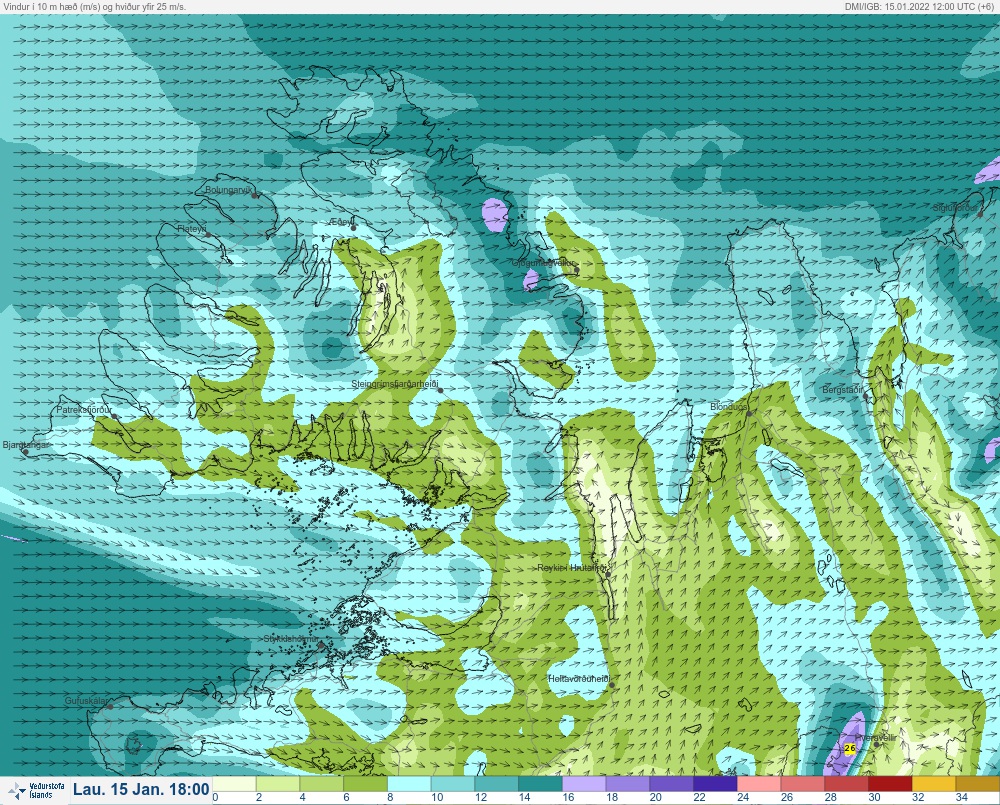
Task: Select the dark indigo 22–24 m/s legend swatch
Action: point(716,784)
